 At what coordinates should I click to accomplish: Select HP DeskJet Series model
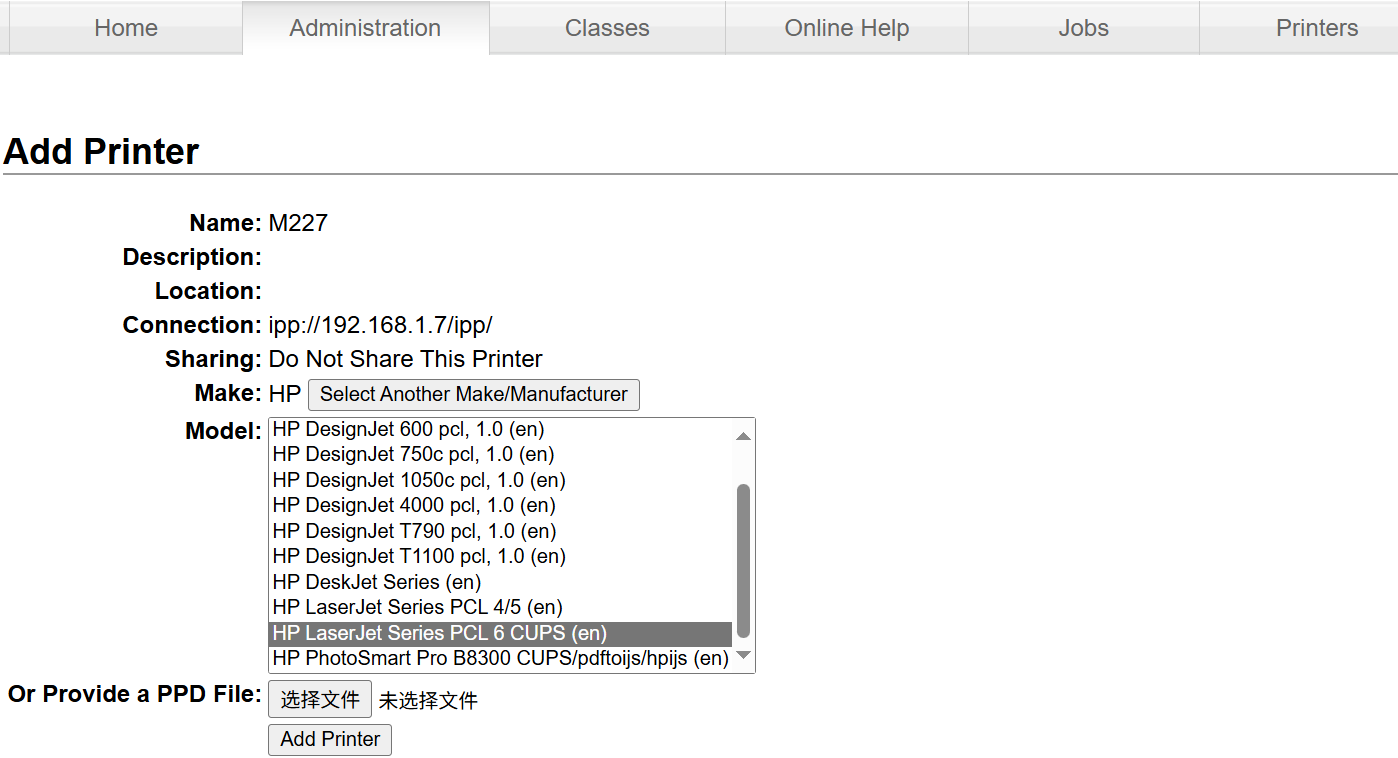pyautogui.click(x=501, y=582)
